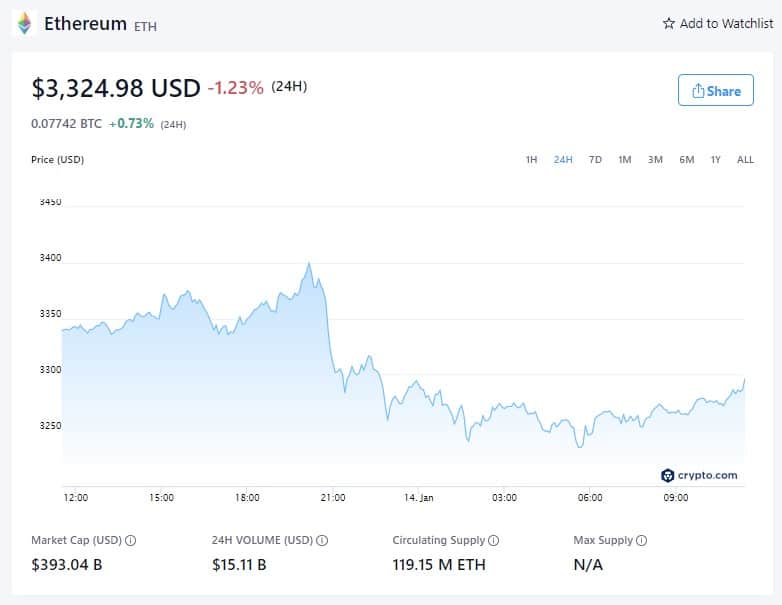Screen dimensions: 782x605
Task: Click the $393.04 B market cap value
Action: click(67, 565)
